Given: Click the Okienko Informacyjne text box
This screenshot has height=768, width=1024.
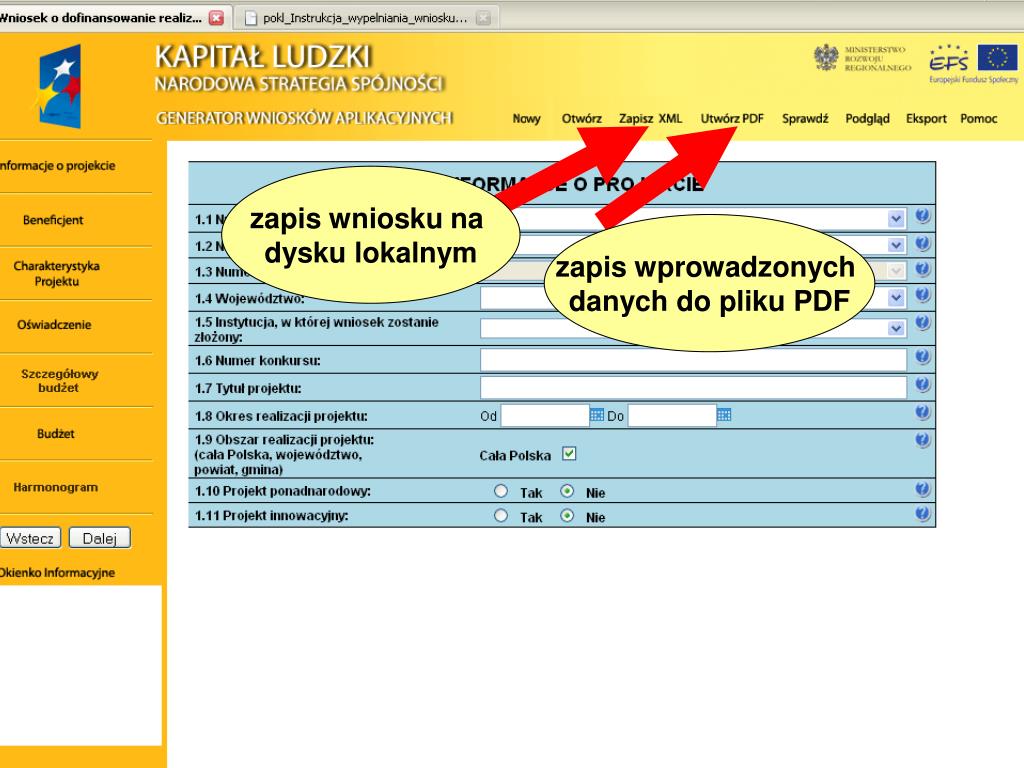Looking at the screenshot, I should click(x=80, y=665).
